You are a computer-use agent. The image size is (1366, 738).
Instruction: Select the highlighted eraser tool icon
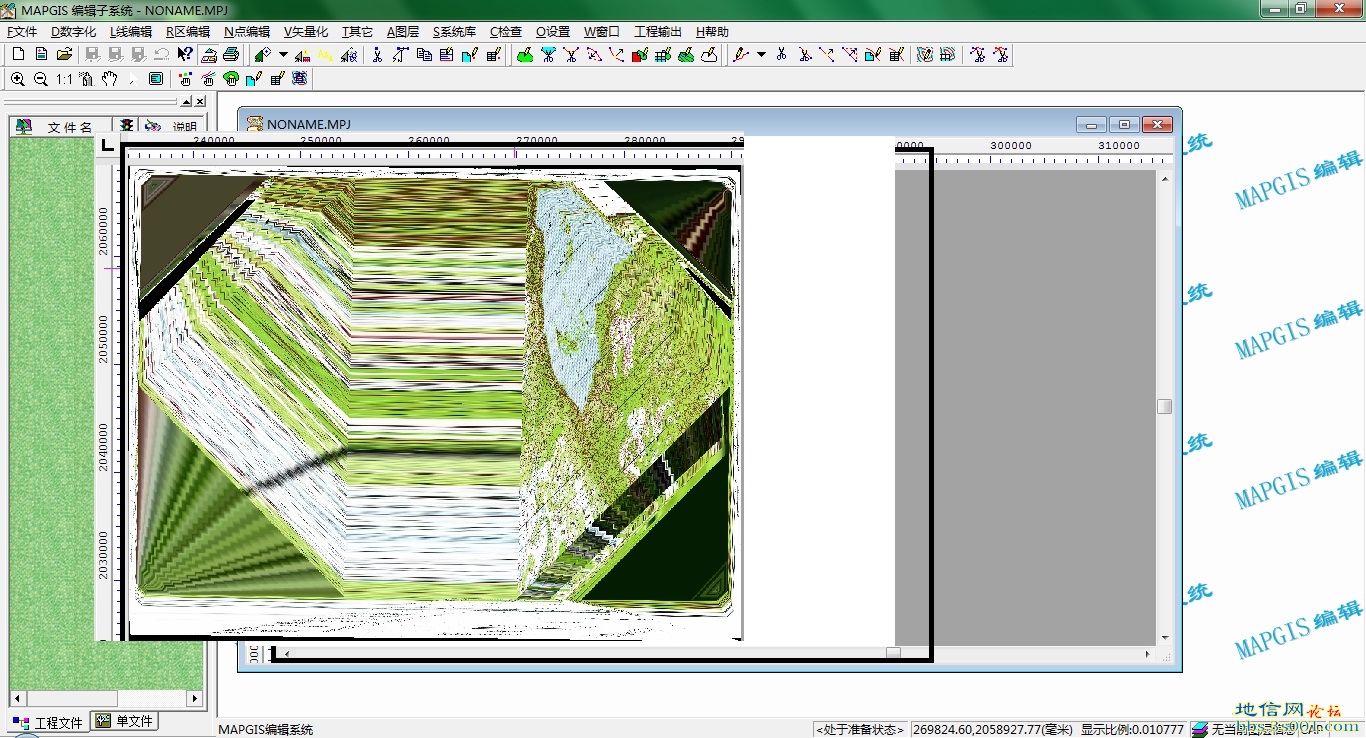(209, 54)
